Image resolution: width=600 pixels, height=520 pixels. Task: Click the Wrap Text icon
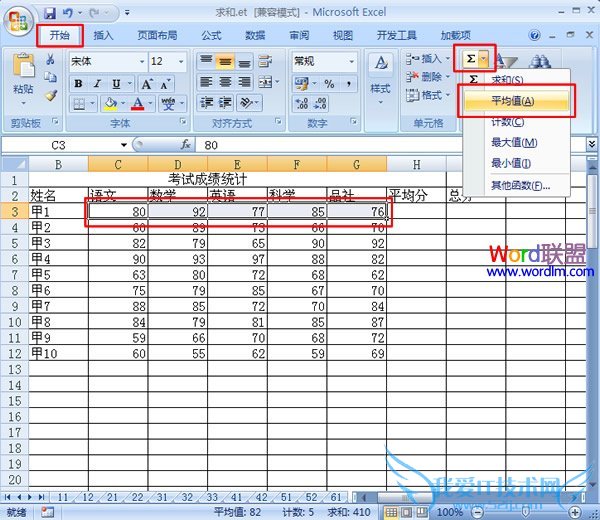(265, 60)
